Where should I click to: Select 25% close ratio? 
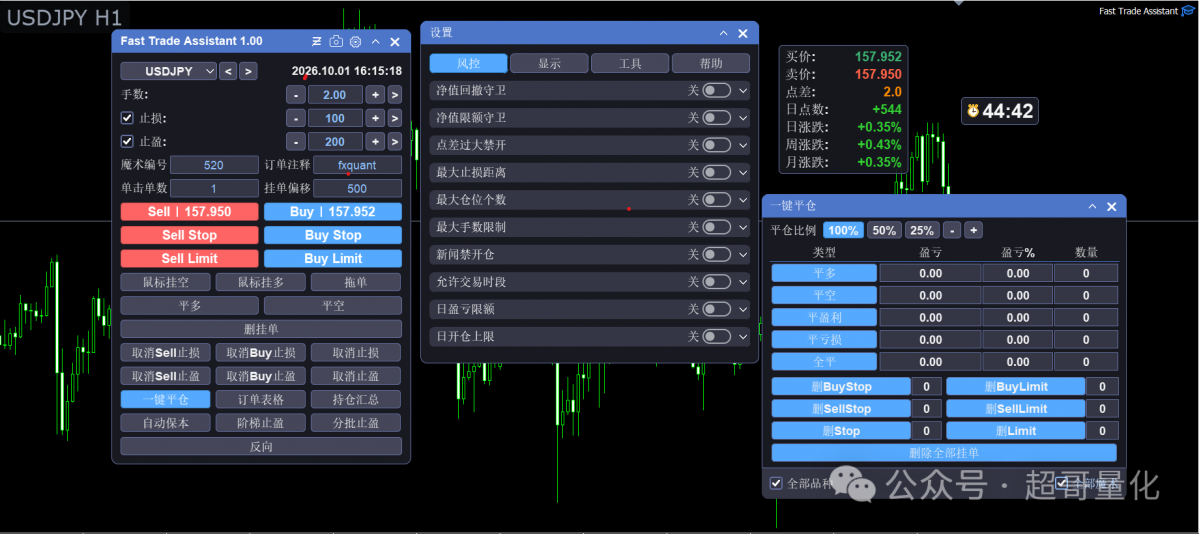click(x=922, y=230)
